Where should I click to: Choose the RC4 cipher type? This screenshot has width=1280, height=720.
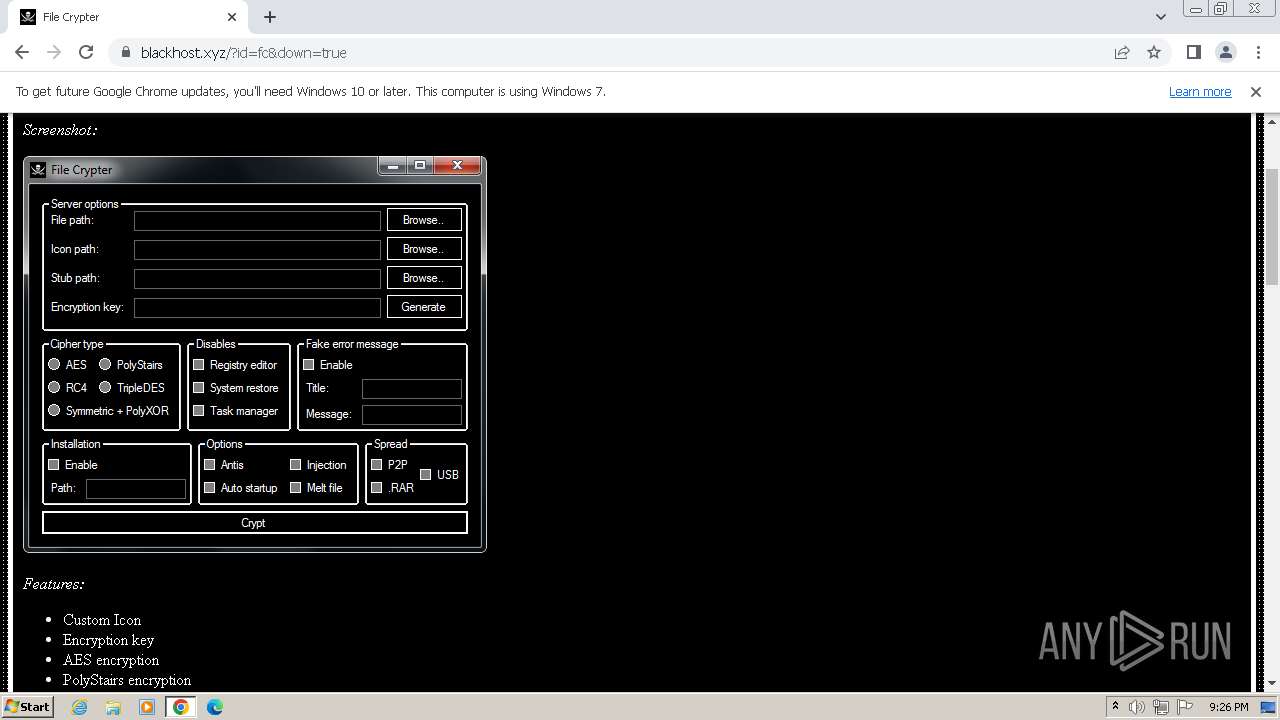pos(55,388)
